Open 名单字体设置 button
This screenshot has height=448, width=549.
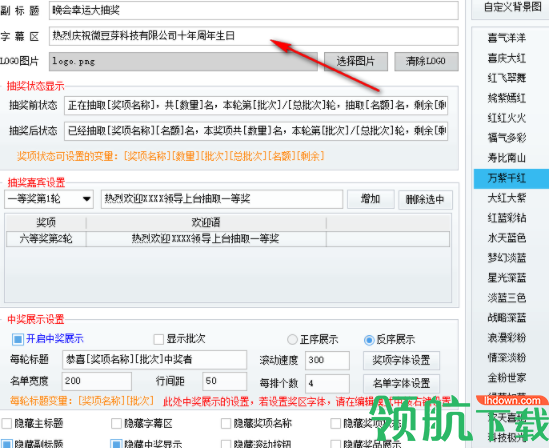pos(401,383)
